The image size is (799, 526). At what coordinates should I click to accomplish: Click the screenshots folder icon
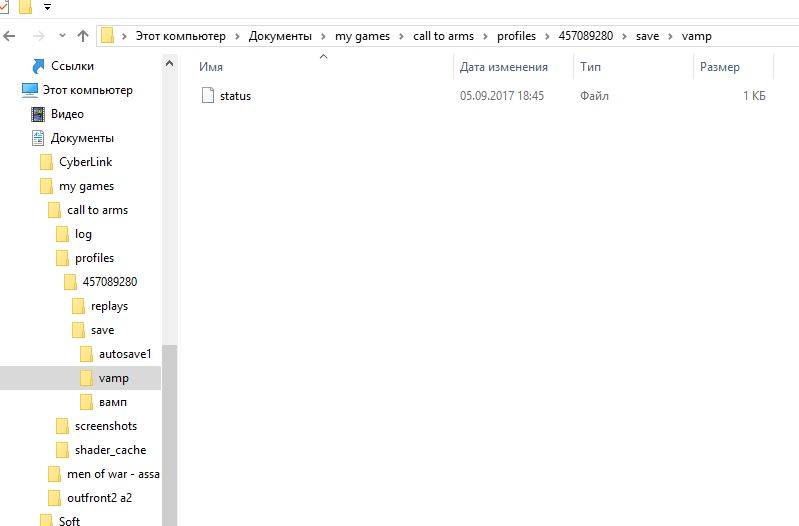(x=62, y=426)
